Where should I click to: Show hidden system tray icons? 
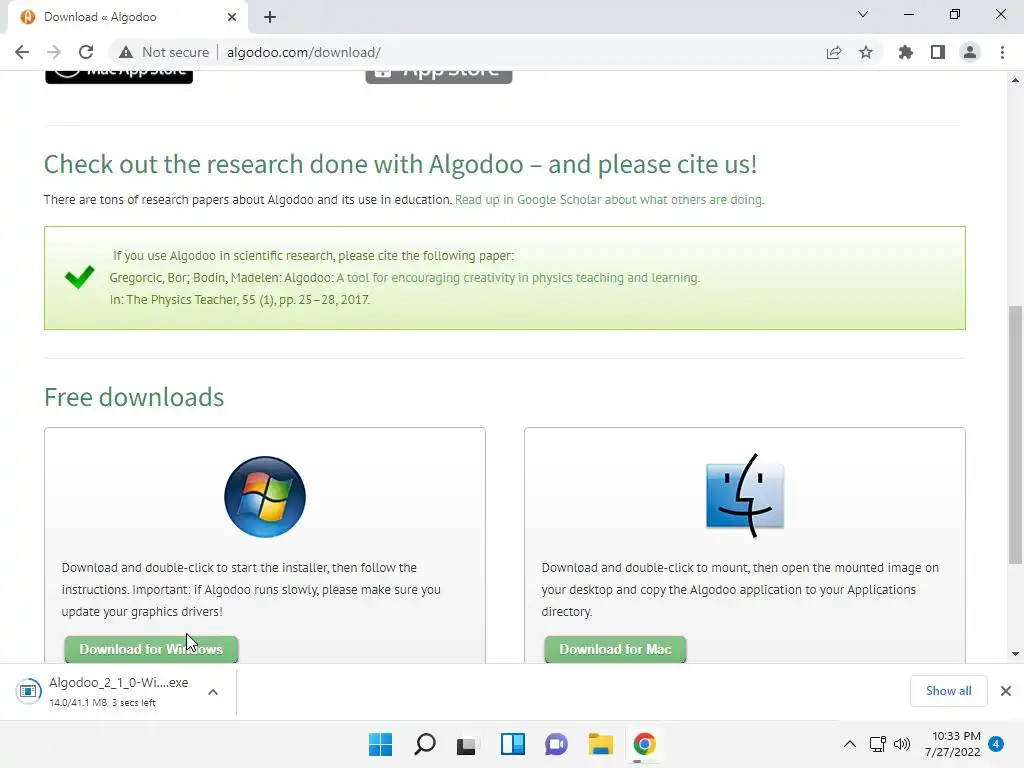[850, 744]
